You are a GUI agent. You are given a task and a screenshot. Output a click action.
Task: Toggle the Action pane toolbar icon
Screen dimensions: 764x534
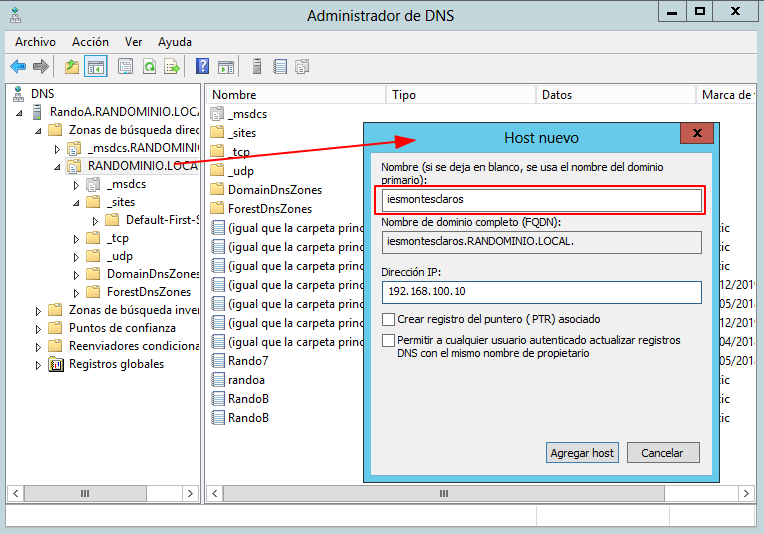pyautogui.click(x=226, y=66)
